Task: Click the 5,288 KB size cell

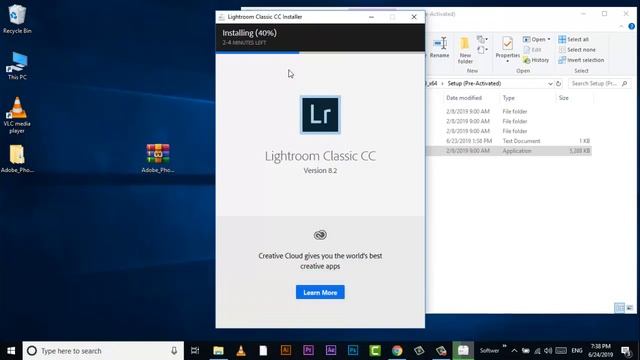Action: (x=580, y=151)
